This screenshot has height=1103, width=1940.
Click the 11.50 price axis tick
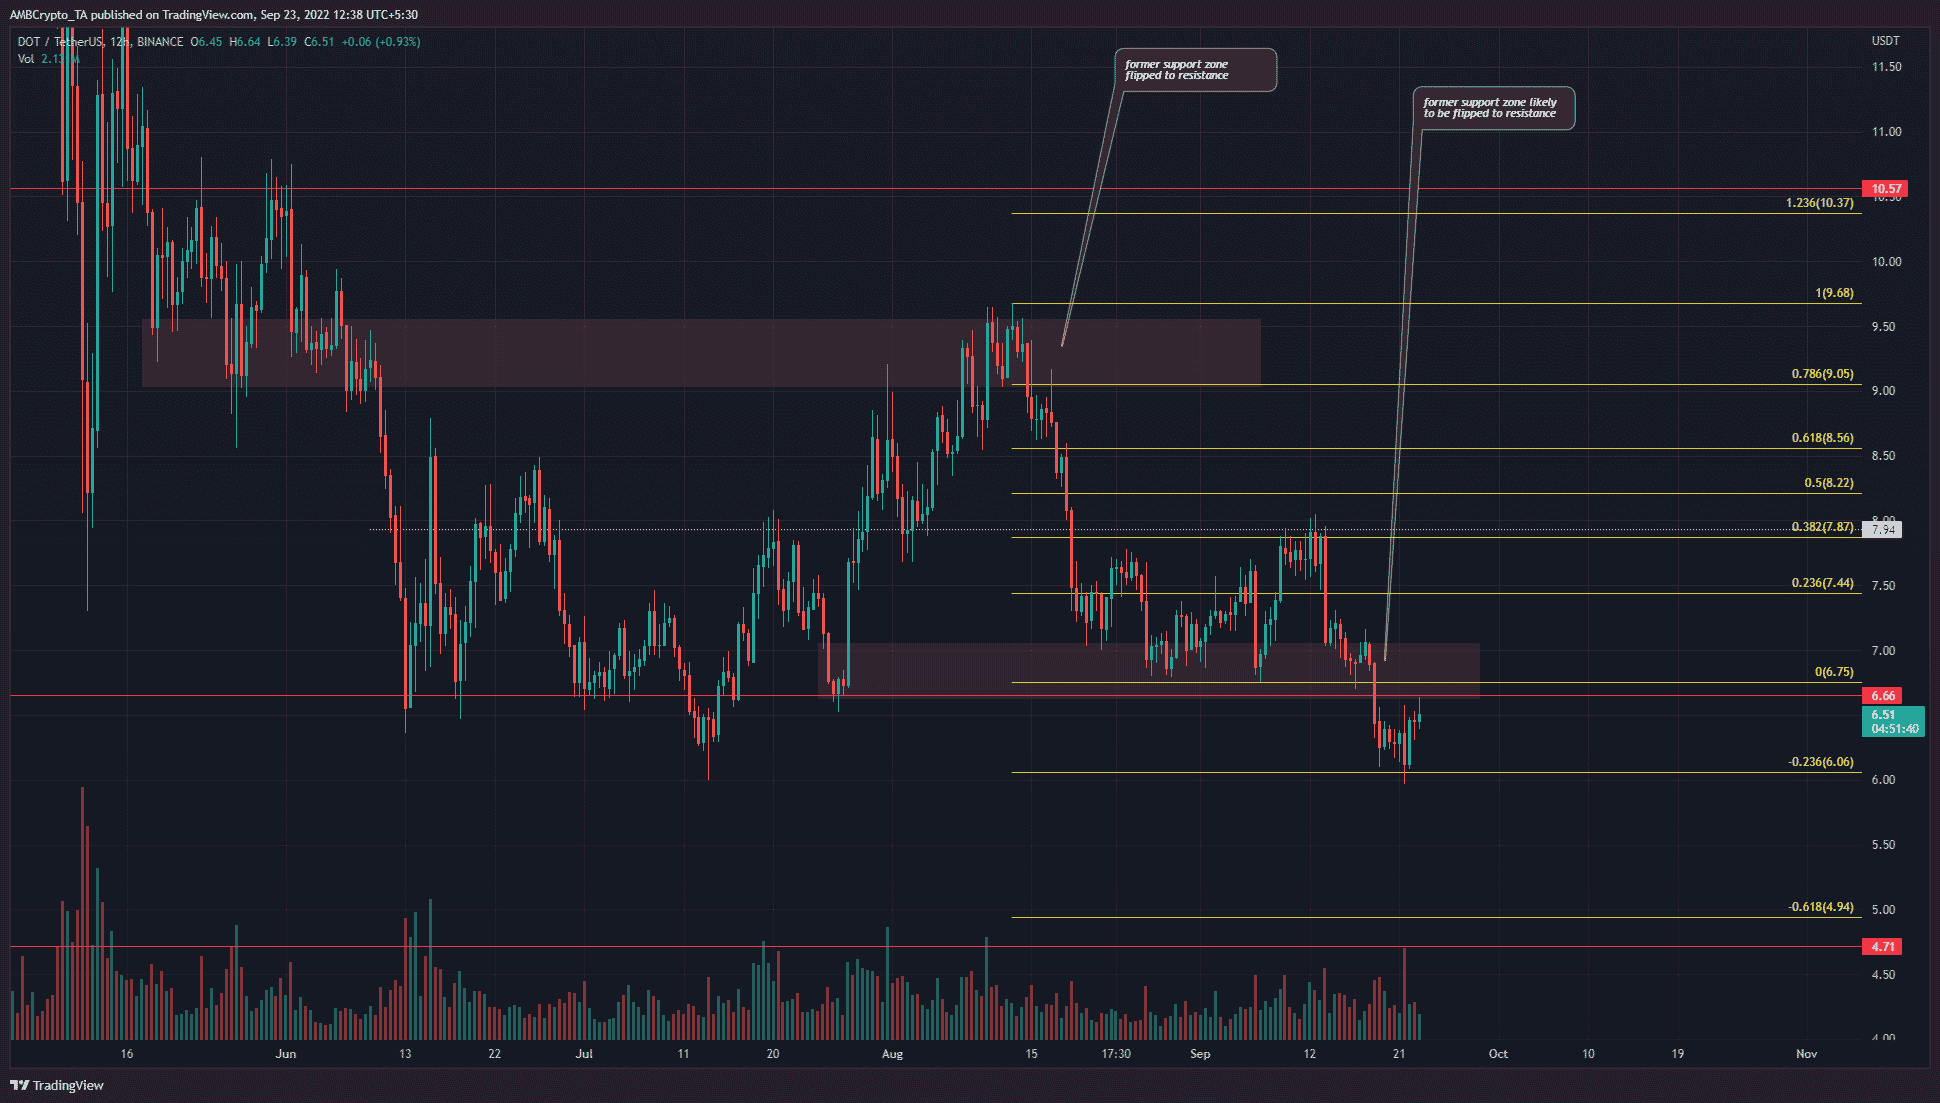pyautogui.click(x=1886, y=67)
